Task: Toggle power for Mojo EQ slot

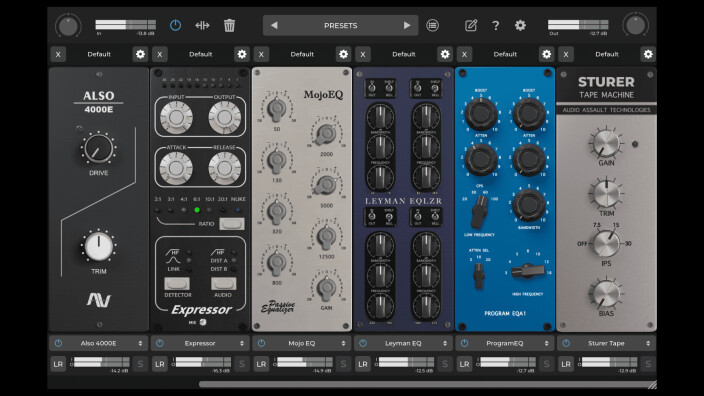Action: pyautogui.click(x=261, y=343)
